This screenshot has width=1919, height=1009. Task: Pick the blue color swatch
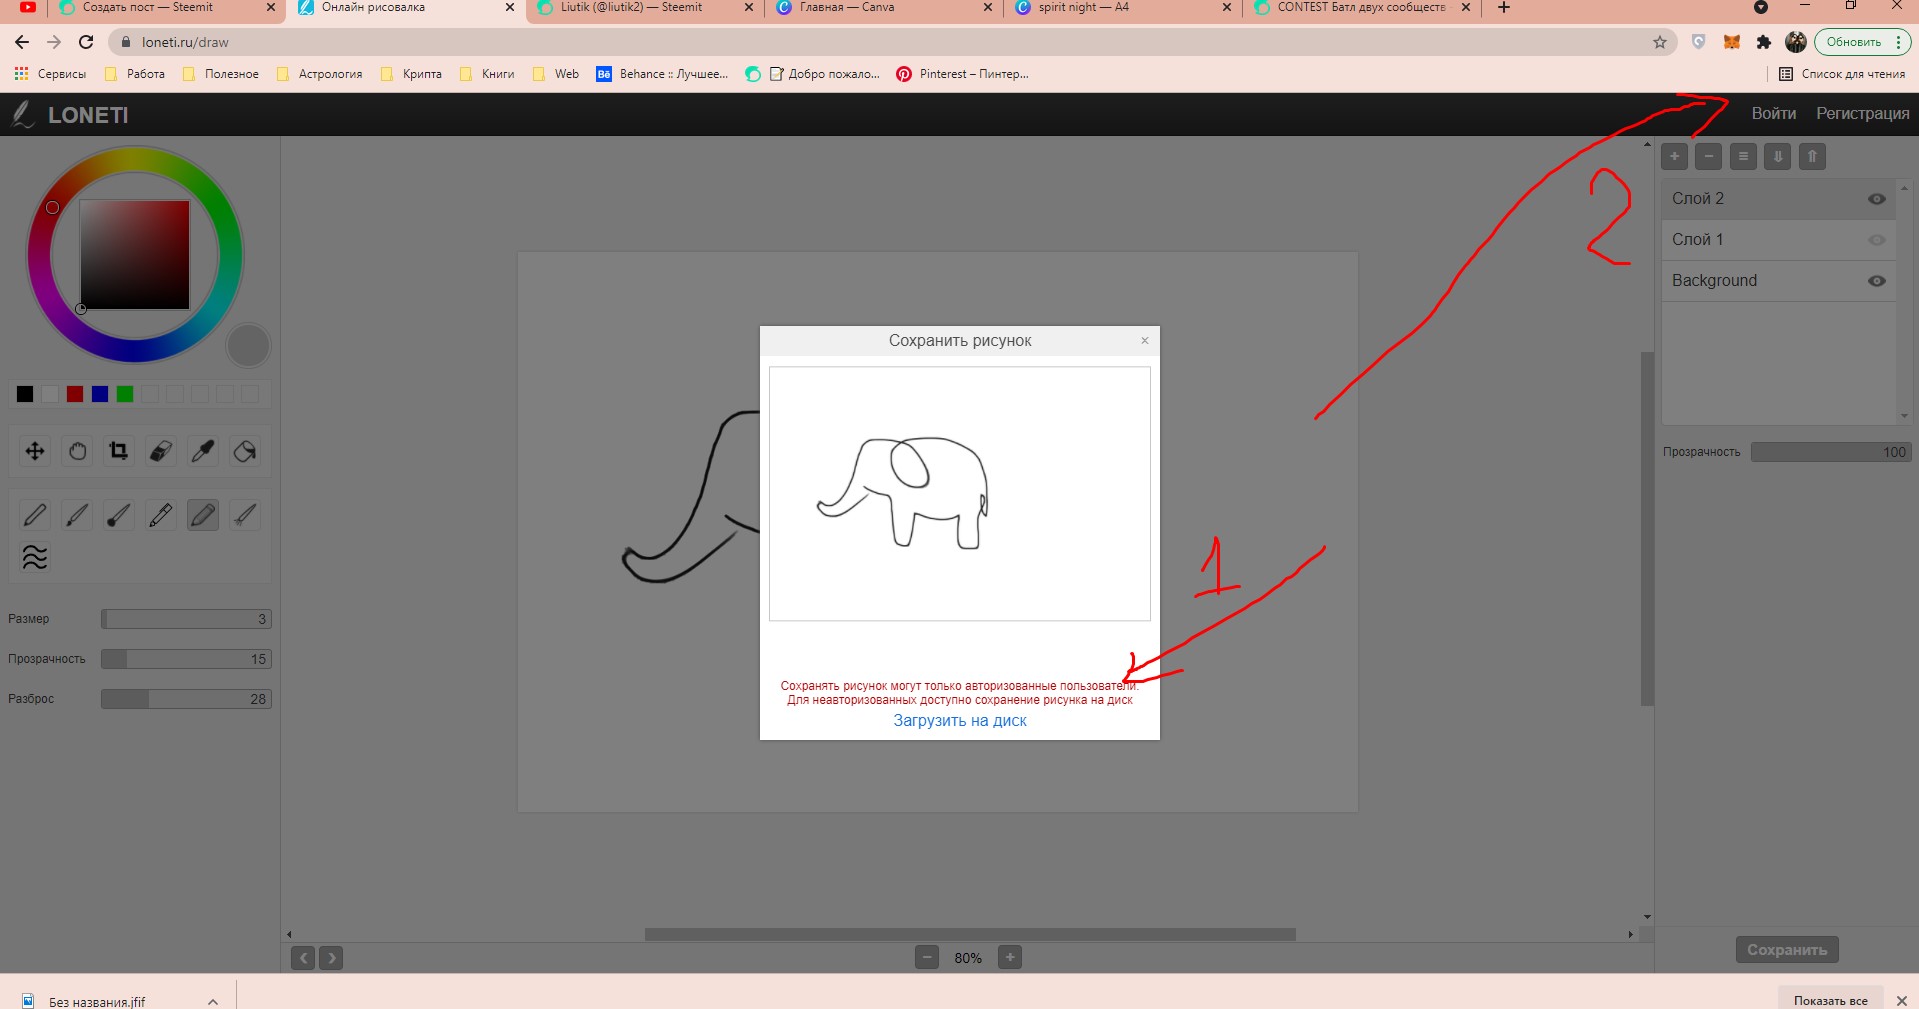[x=100, y=394]
